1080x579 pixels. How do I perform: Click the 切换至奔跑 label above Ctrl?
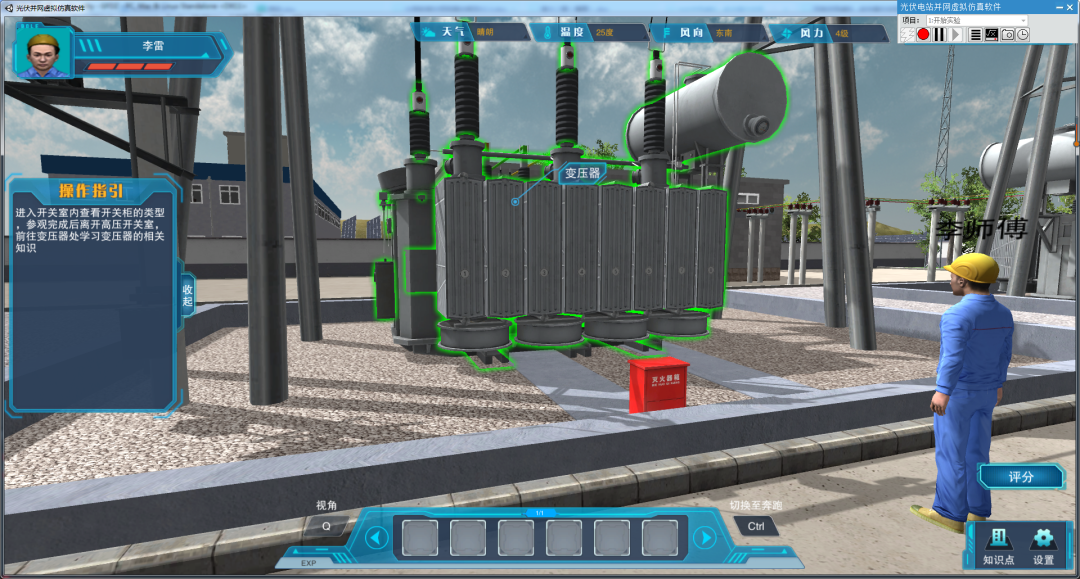[x=756, y=505]
